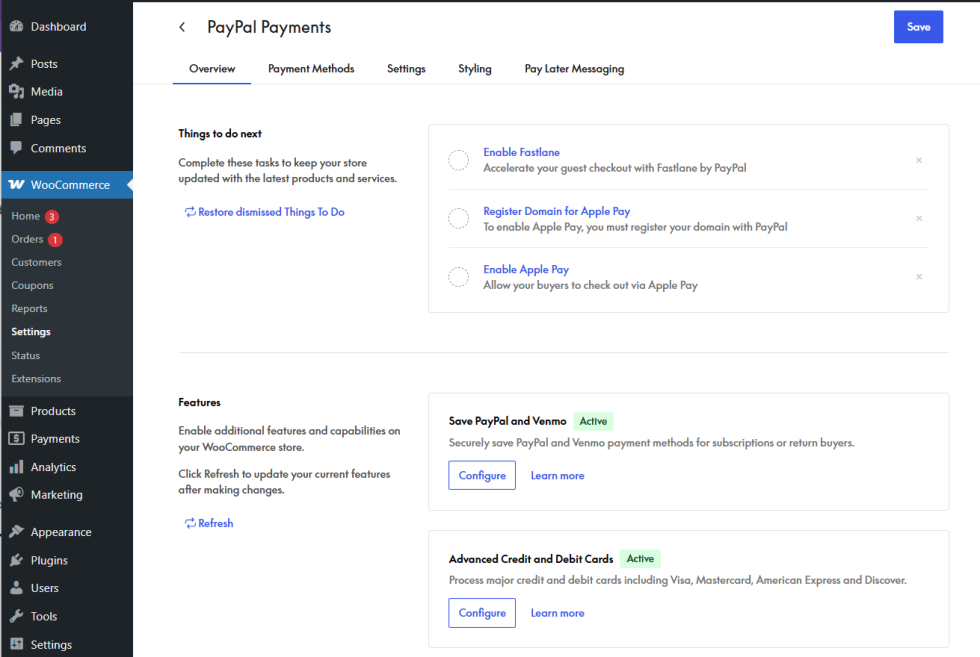Open Orders in the WooCommerce submenu
Image resolution: width=980 pixels, height=657 pixels.
28,239
